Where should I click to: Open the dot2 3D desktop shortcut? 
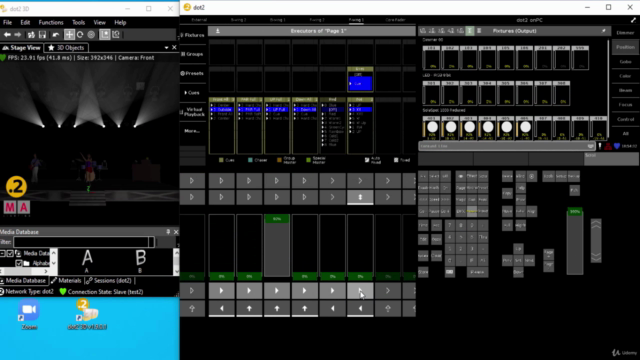pos(87,314)
